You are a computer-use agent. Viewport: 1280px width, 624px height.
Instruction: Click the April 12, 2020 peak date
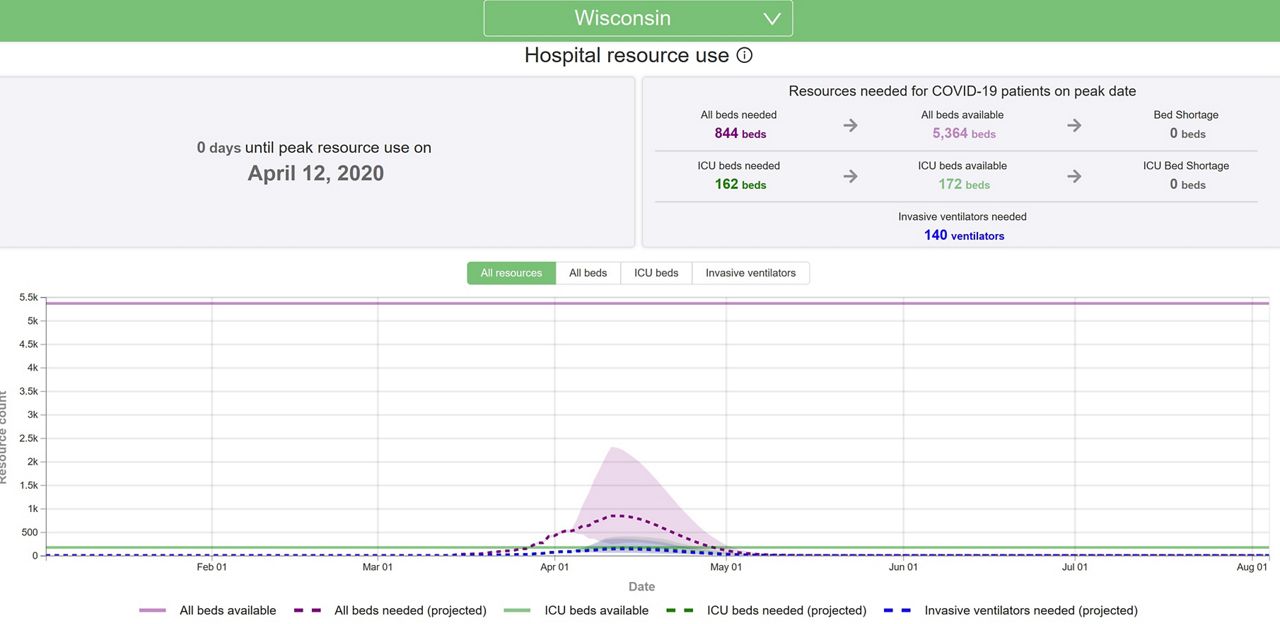316,173
